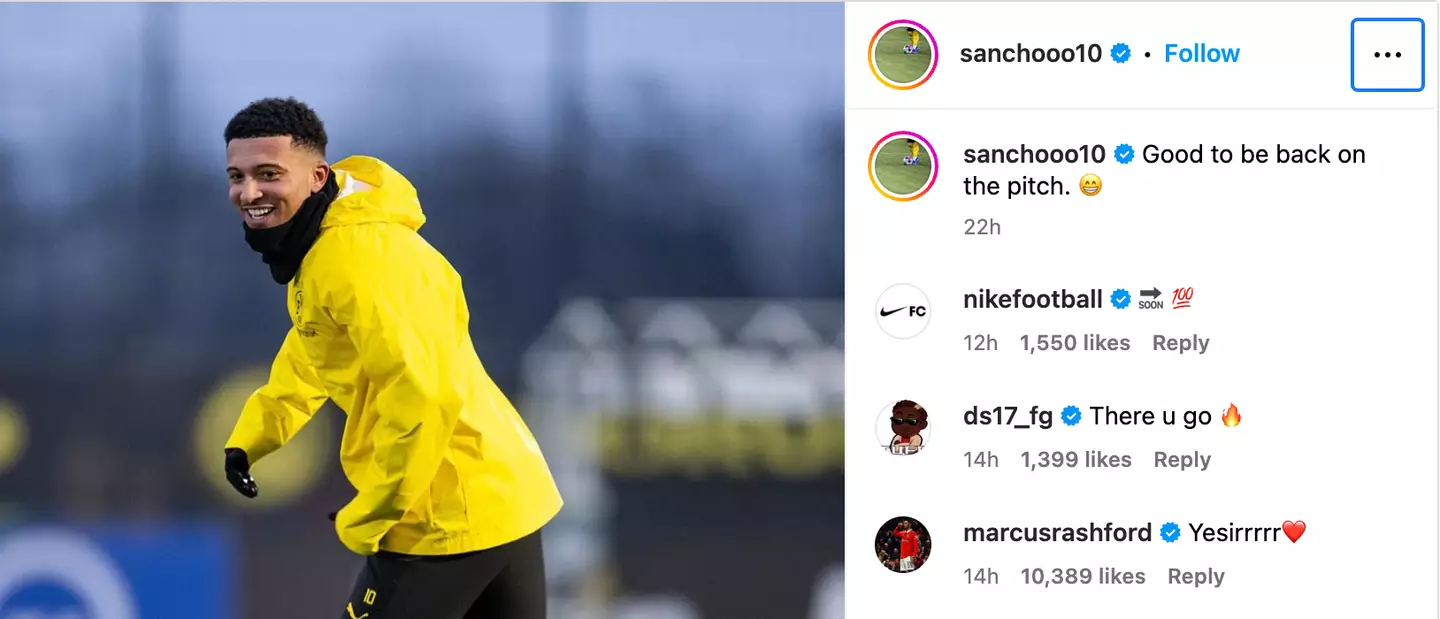Screen dimensions: 1440x619
Task: Open nikefootball's Nike FC avatar
Action: (x=903, y=311)
